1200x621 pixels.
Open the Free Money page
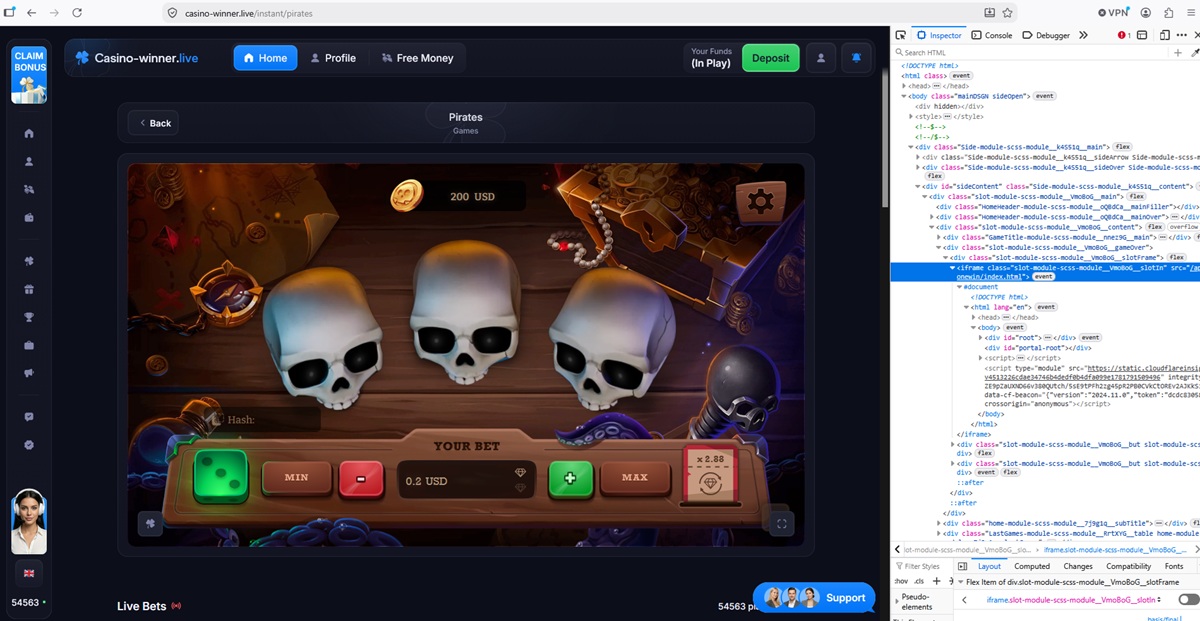pos(417,58)
